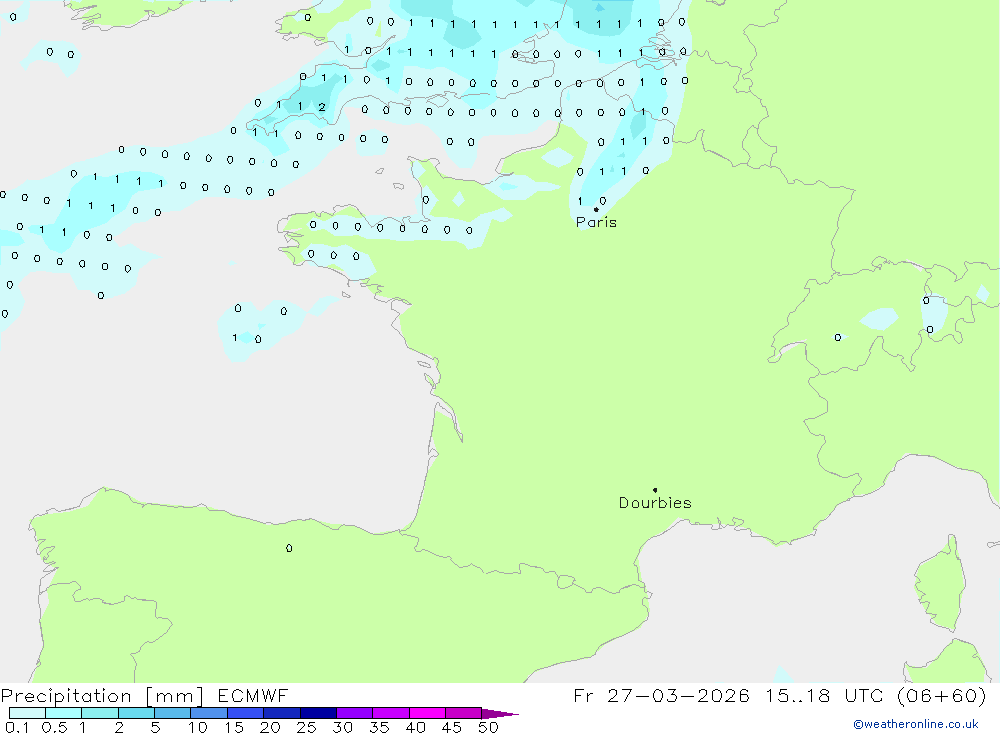
Task: Pick the legend swatch between 1 and 2
Action: pos(100,713)
